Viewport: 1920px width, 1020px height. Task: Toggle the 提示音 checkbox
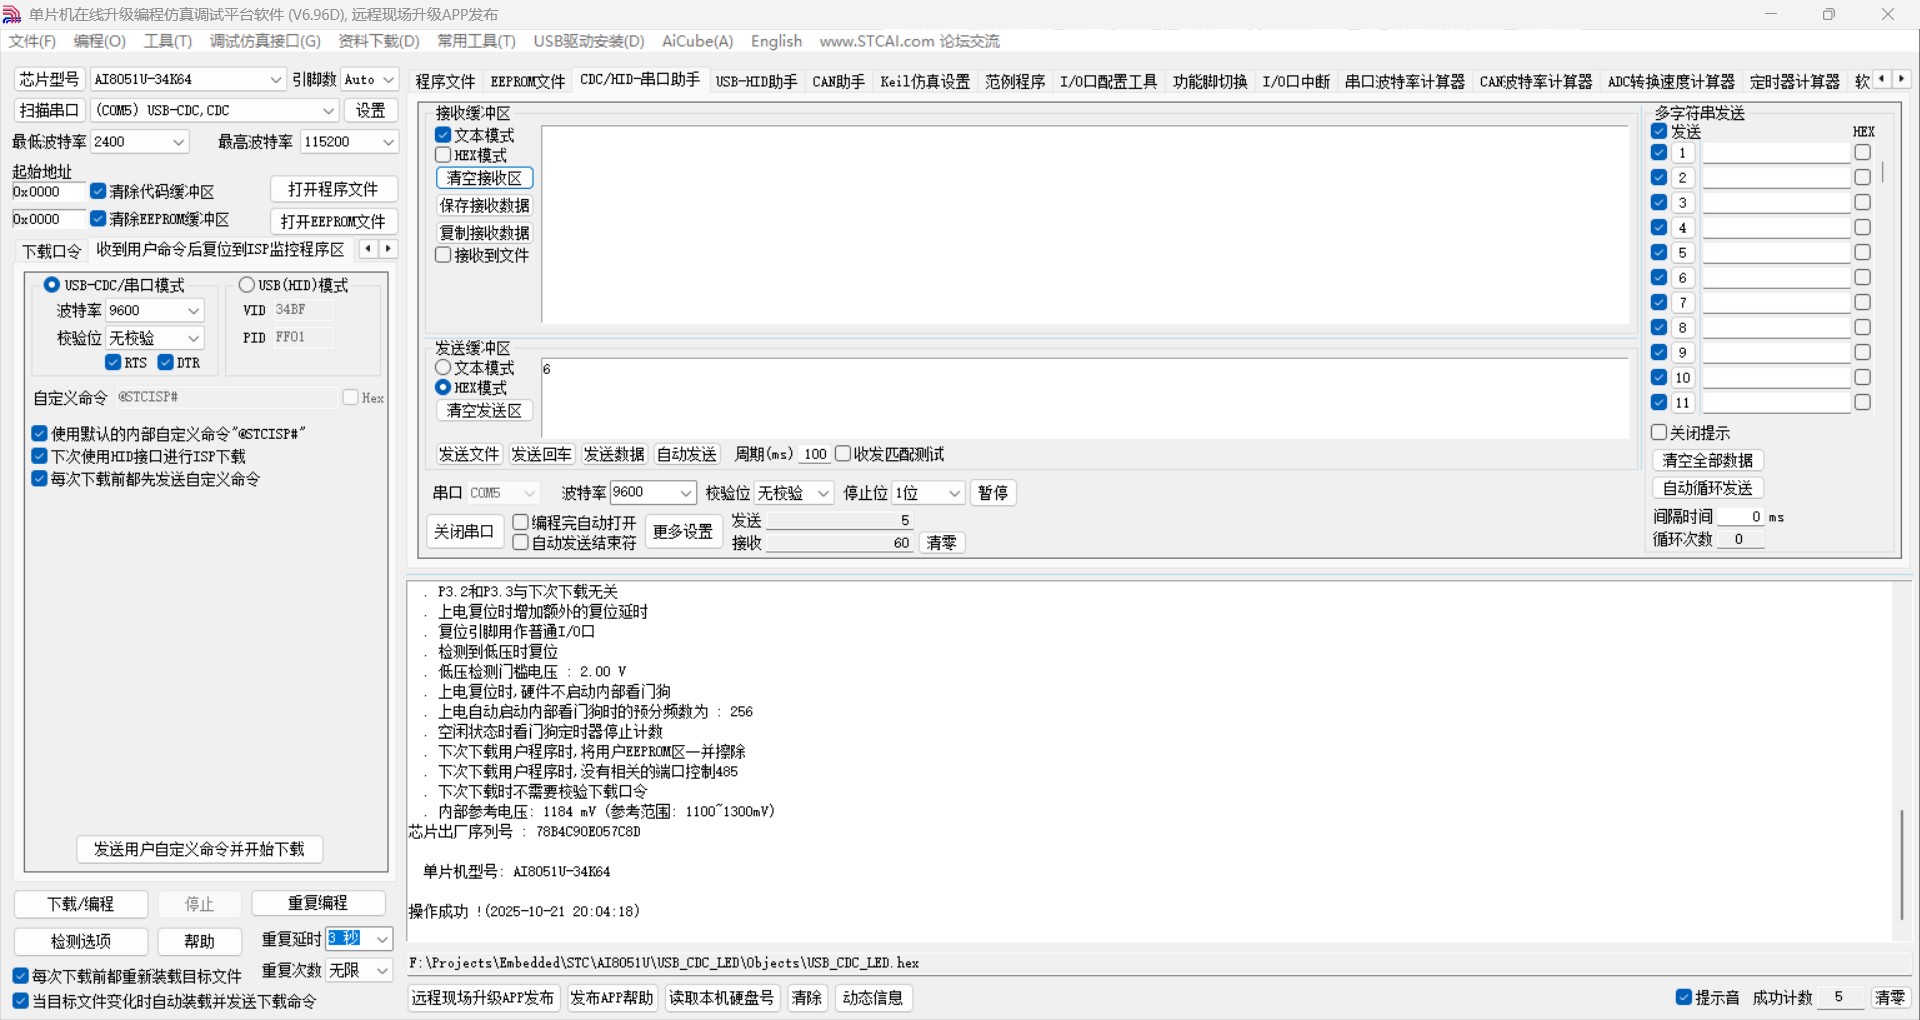(x=1684, y=997)
